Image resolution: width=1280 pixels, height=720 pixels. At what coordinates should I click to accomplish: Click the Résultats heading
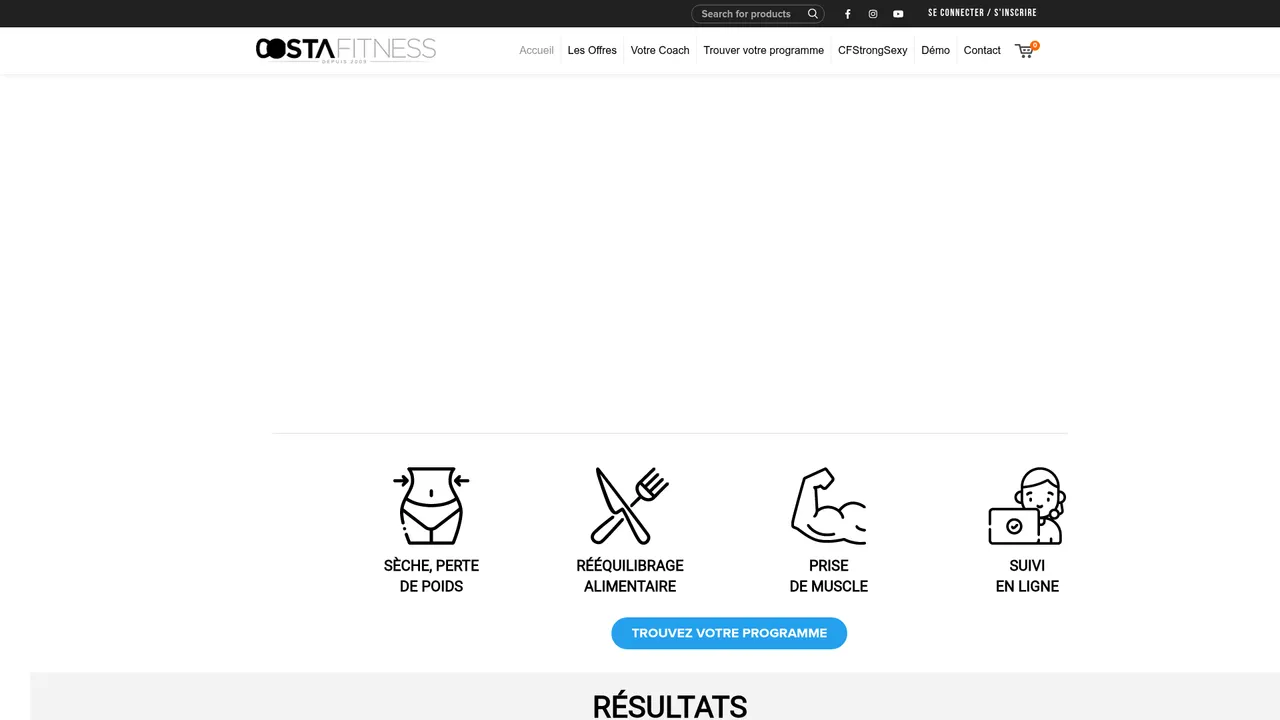(670, 706)
